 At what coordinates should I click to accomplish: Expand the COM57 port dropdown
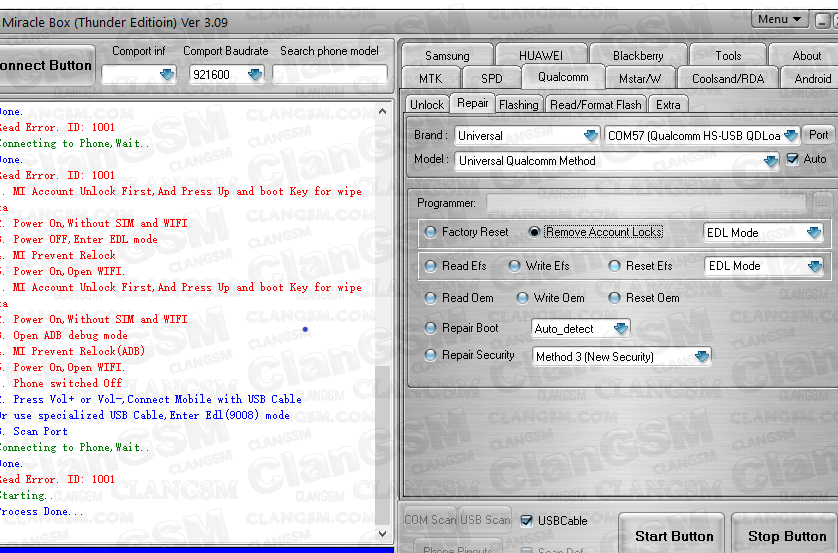pos(790,135)
